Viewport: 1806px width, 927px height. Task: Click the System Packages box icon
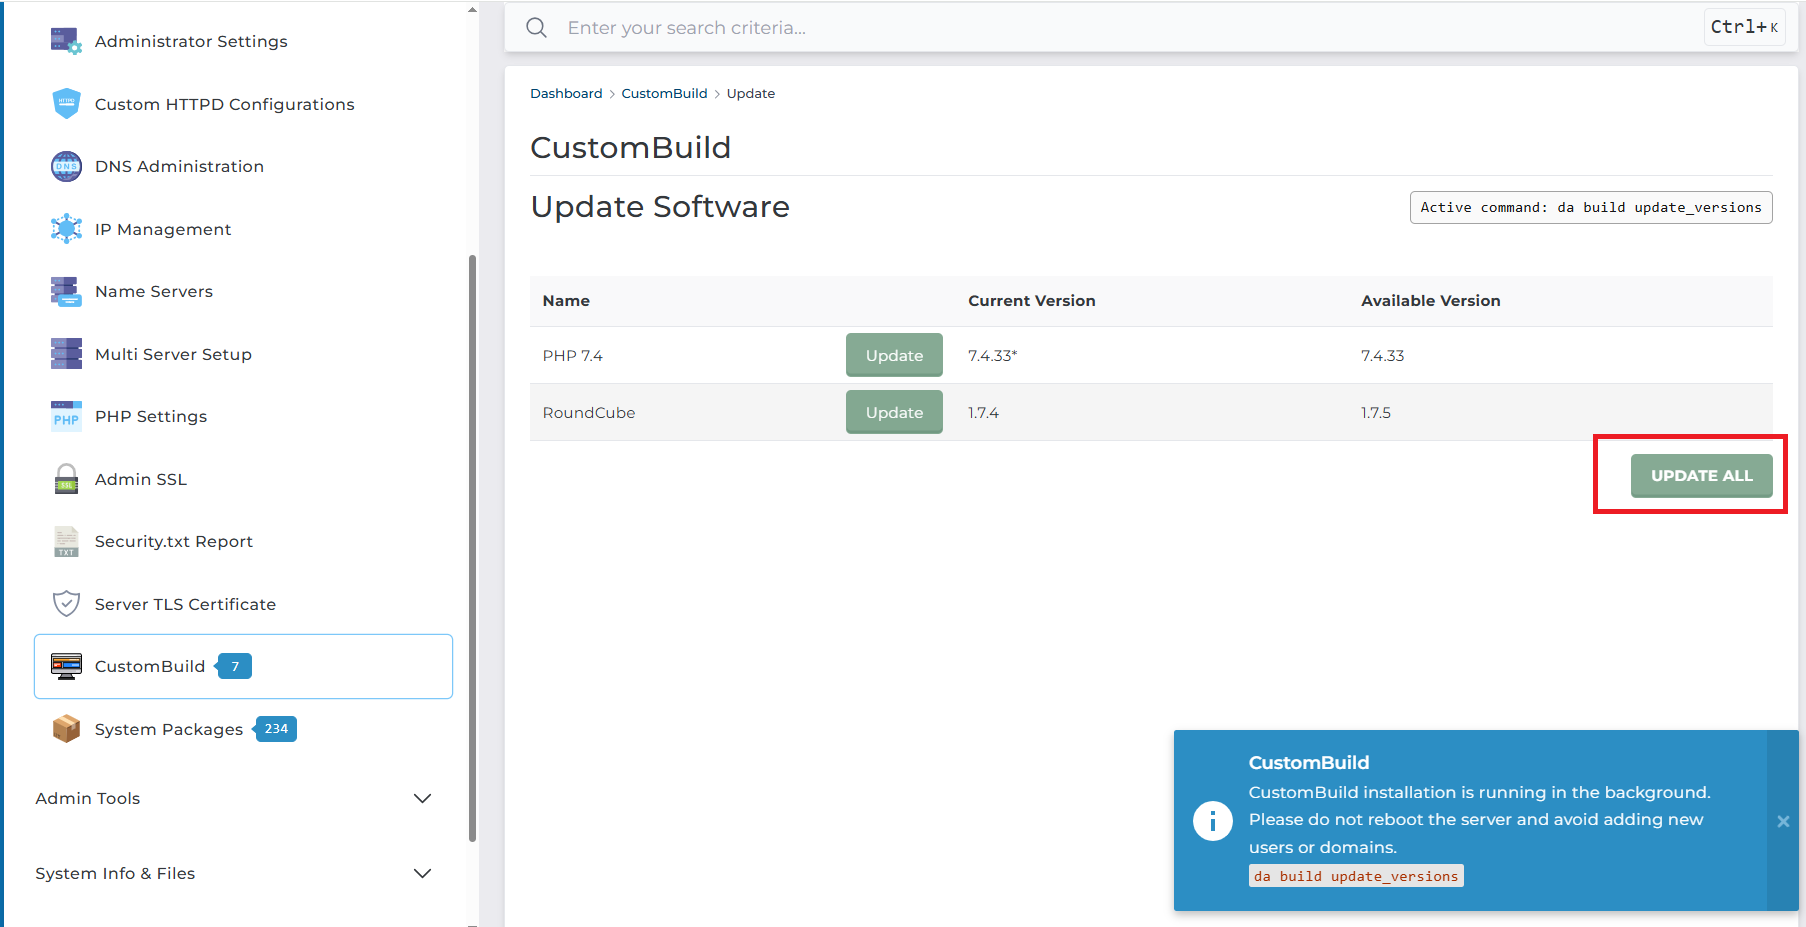click(66, 729)
